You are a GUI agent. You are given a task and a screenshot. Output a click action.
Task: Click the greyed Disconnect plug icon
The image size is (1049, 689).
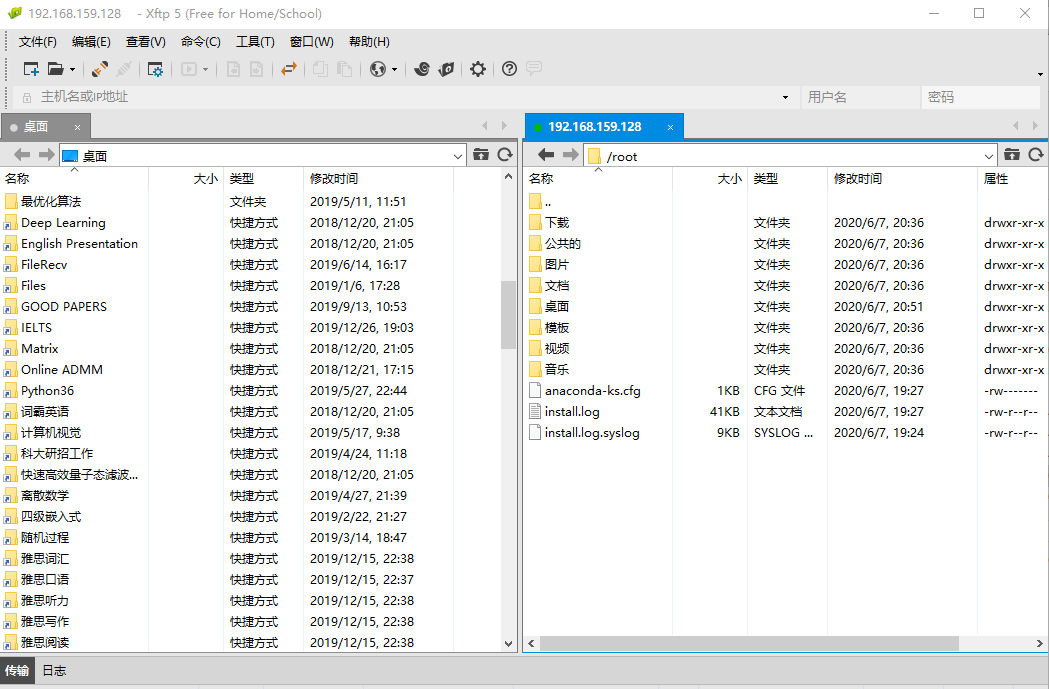[x=124, y=69]
